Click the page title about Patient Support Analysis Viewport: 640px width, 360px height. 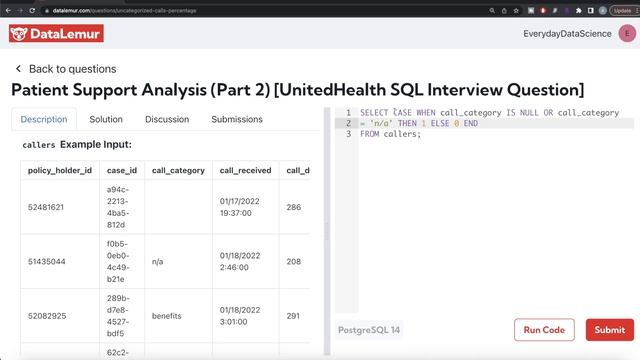pos(298,90)
